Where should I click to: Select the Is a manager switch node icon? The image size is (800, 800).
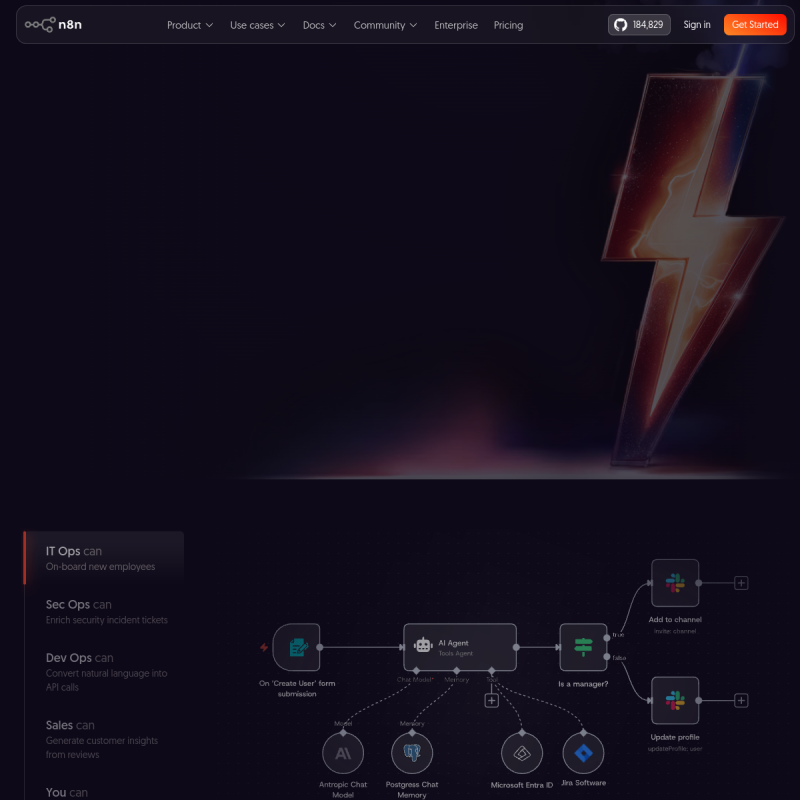(584, 646)
